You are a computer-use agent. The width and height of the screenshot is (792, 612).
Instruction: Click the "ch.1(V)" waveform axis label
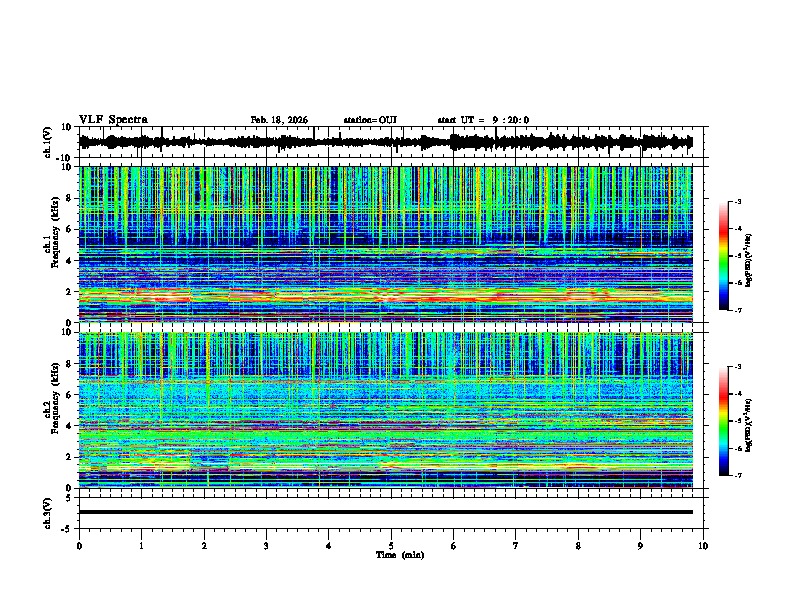(48, 141)
